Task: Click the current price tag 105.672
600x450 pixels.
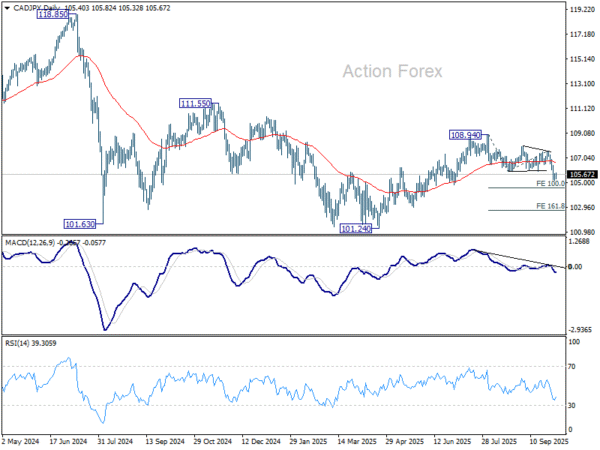Action: point(579,174)
